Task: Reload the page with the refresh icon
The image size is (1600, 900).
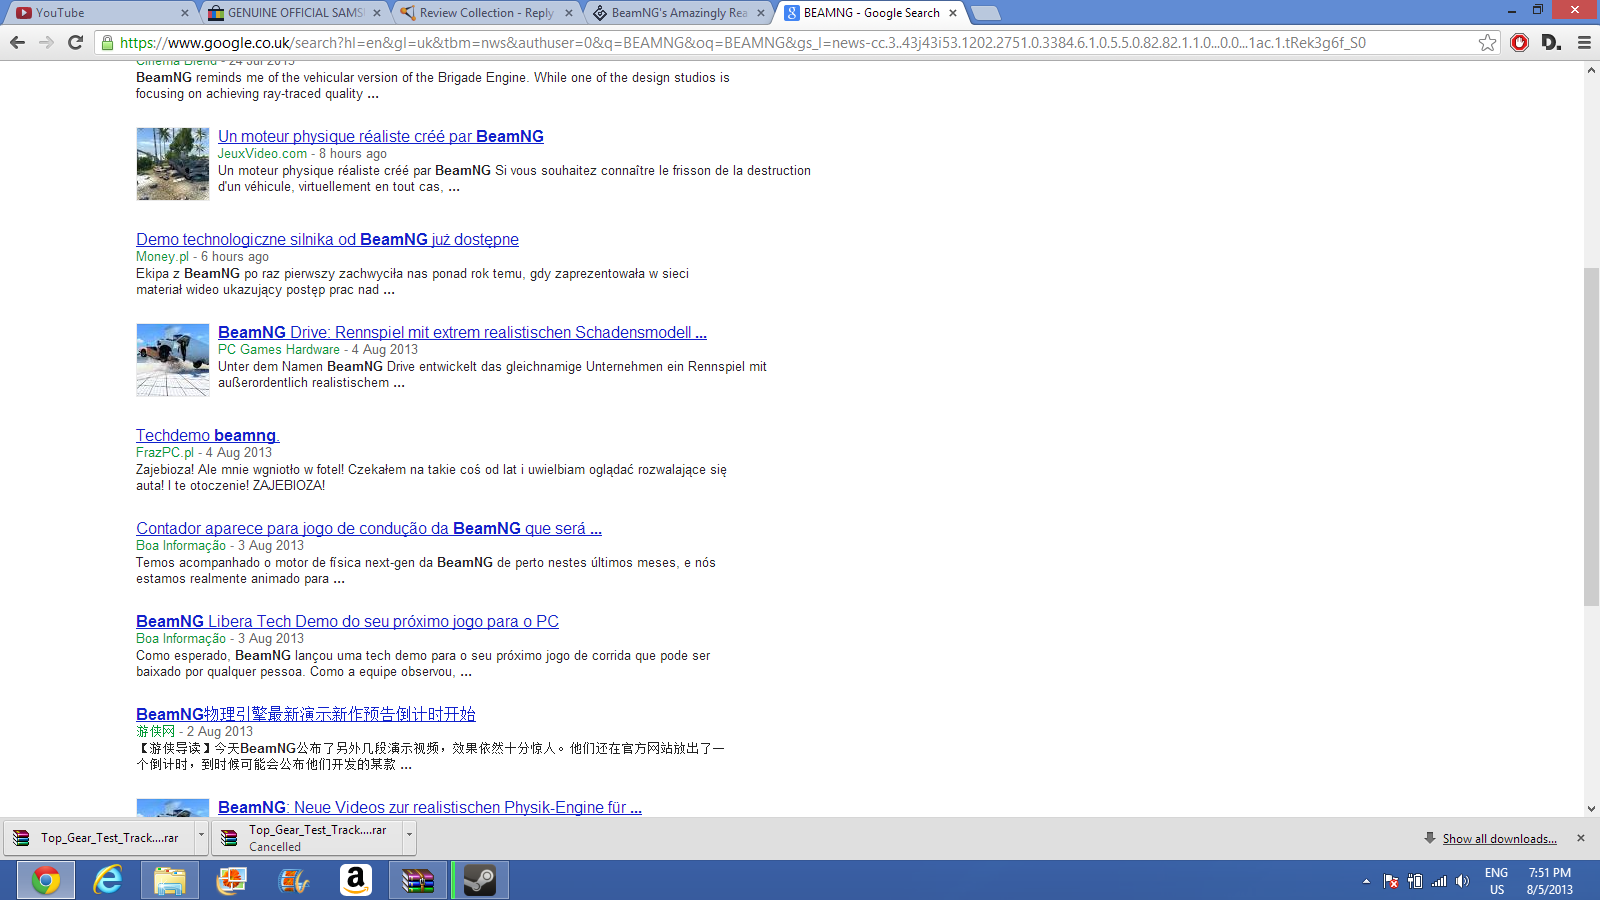Action: click(75, 42)
